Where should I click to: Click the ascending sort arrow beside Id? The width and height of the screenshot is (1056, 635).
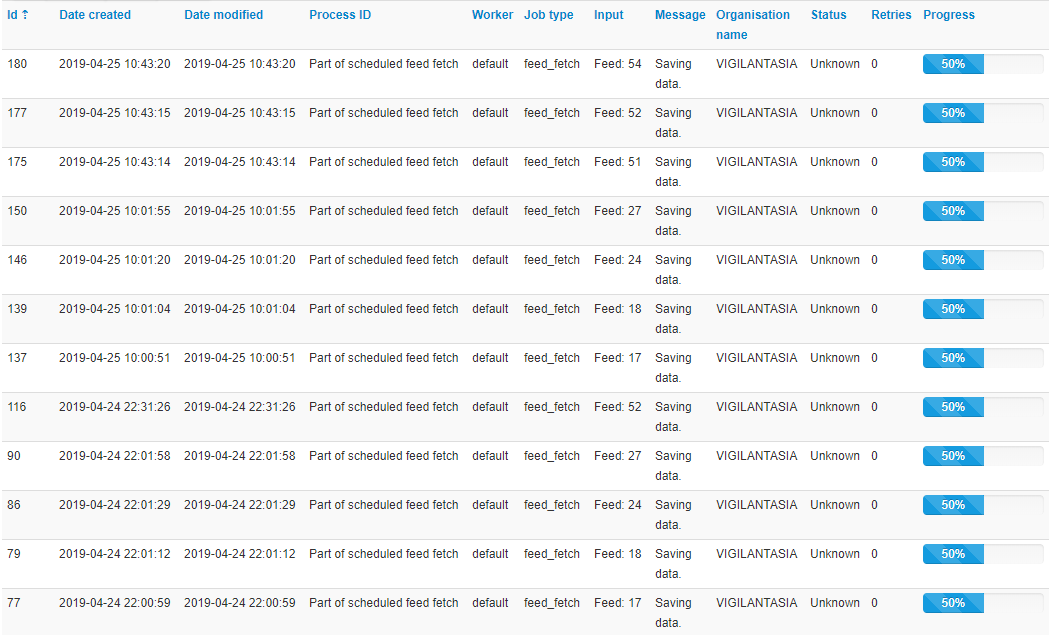[25, 13]
